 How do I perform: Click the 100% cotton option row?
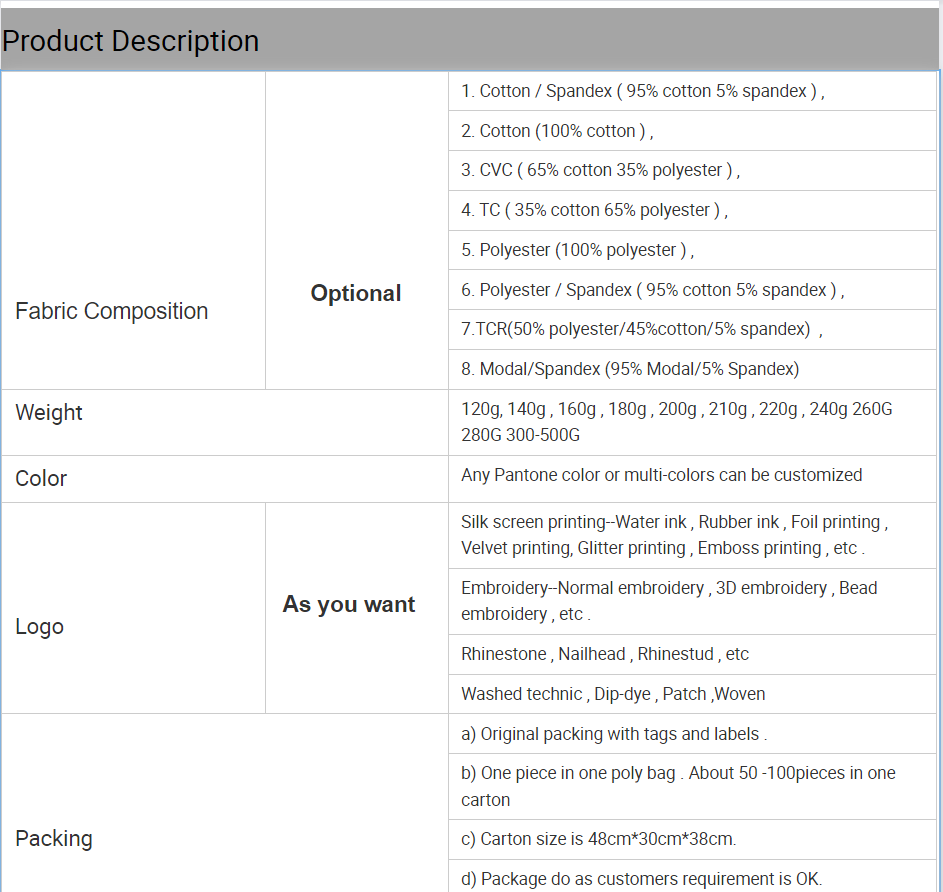point(557,131)
